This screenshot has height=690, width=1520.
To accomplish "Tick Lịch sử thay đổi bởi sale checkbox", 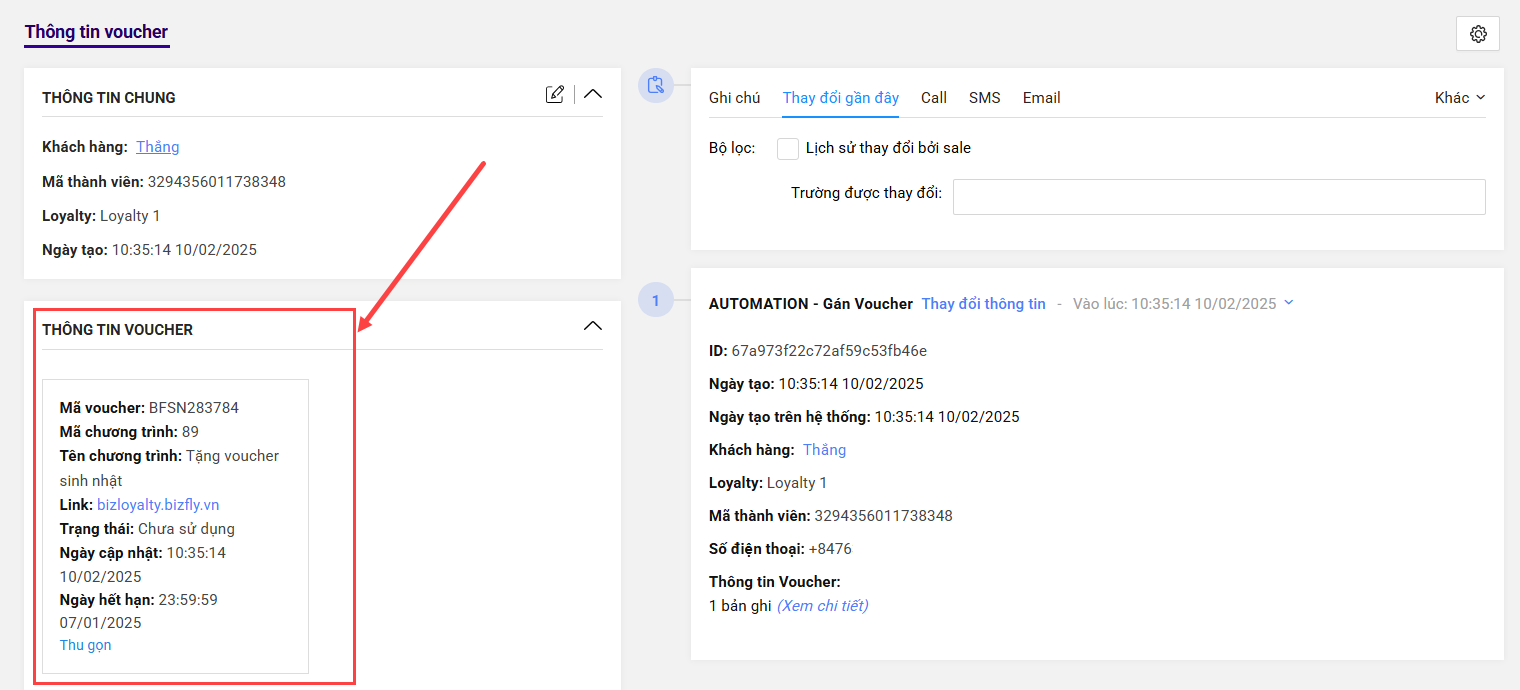I will pyautogui.click(x=788, y=148).
